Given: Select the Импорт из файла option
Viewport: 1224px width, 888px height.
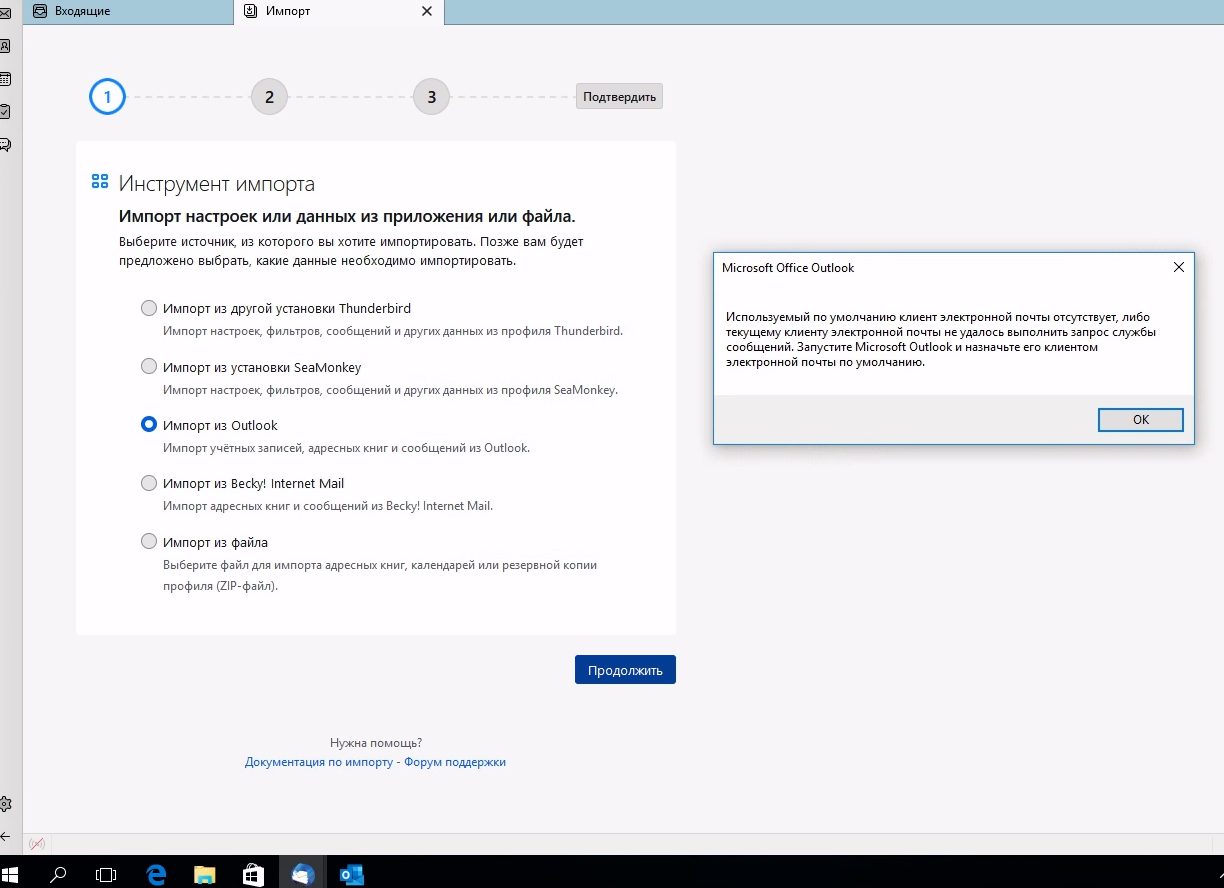Looking at the screenshot, I should (149, 541).
